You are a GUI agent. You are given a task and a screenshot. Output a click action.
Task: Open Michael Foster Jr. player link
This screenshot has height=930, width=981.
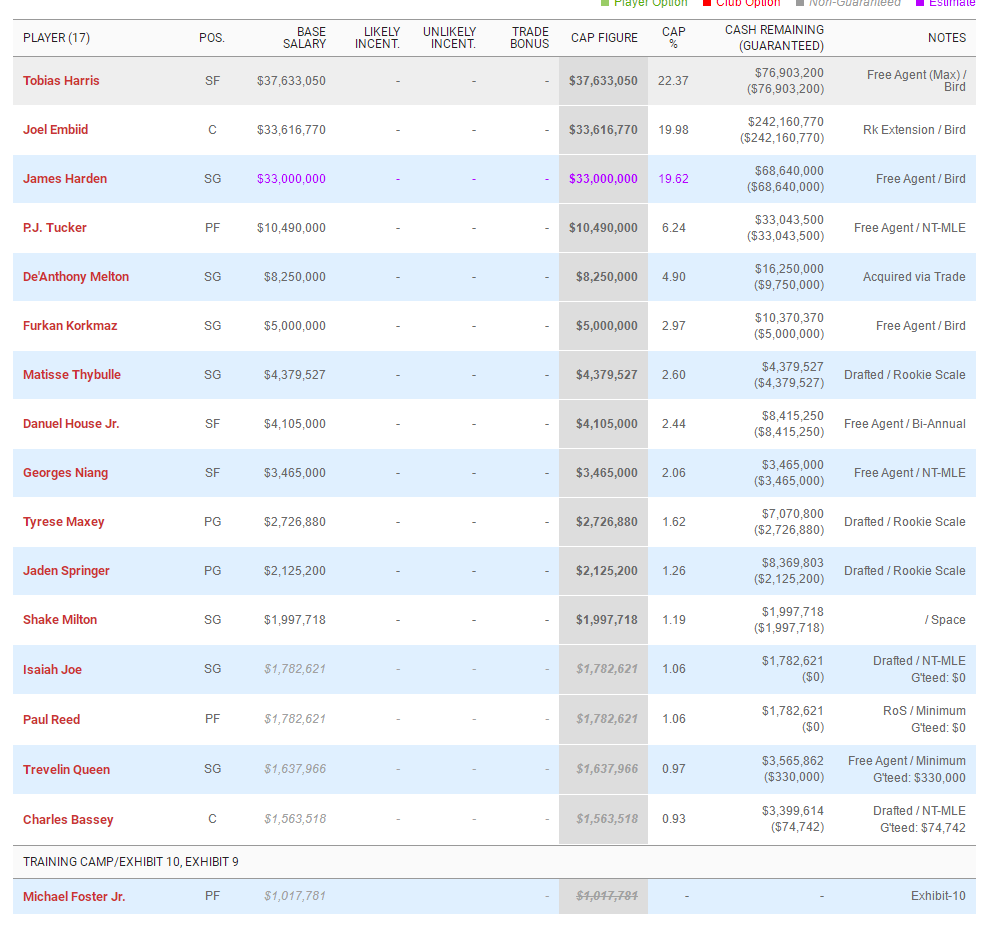74,896
